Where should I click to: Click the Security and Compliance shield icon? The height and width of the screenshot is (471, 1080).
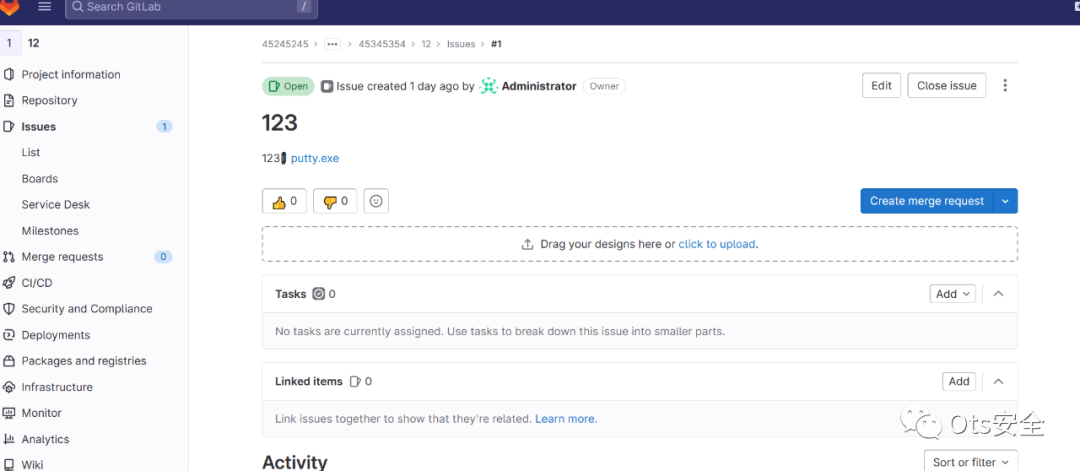pos(9,309)
